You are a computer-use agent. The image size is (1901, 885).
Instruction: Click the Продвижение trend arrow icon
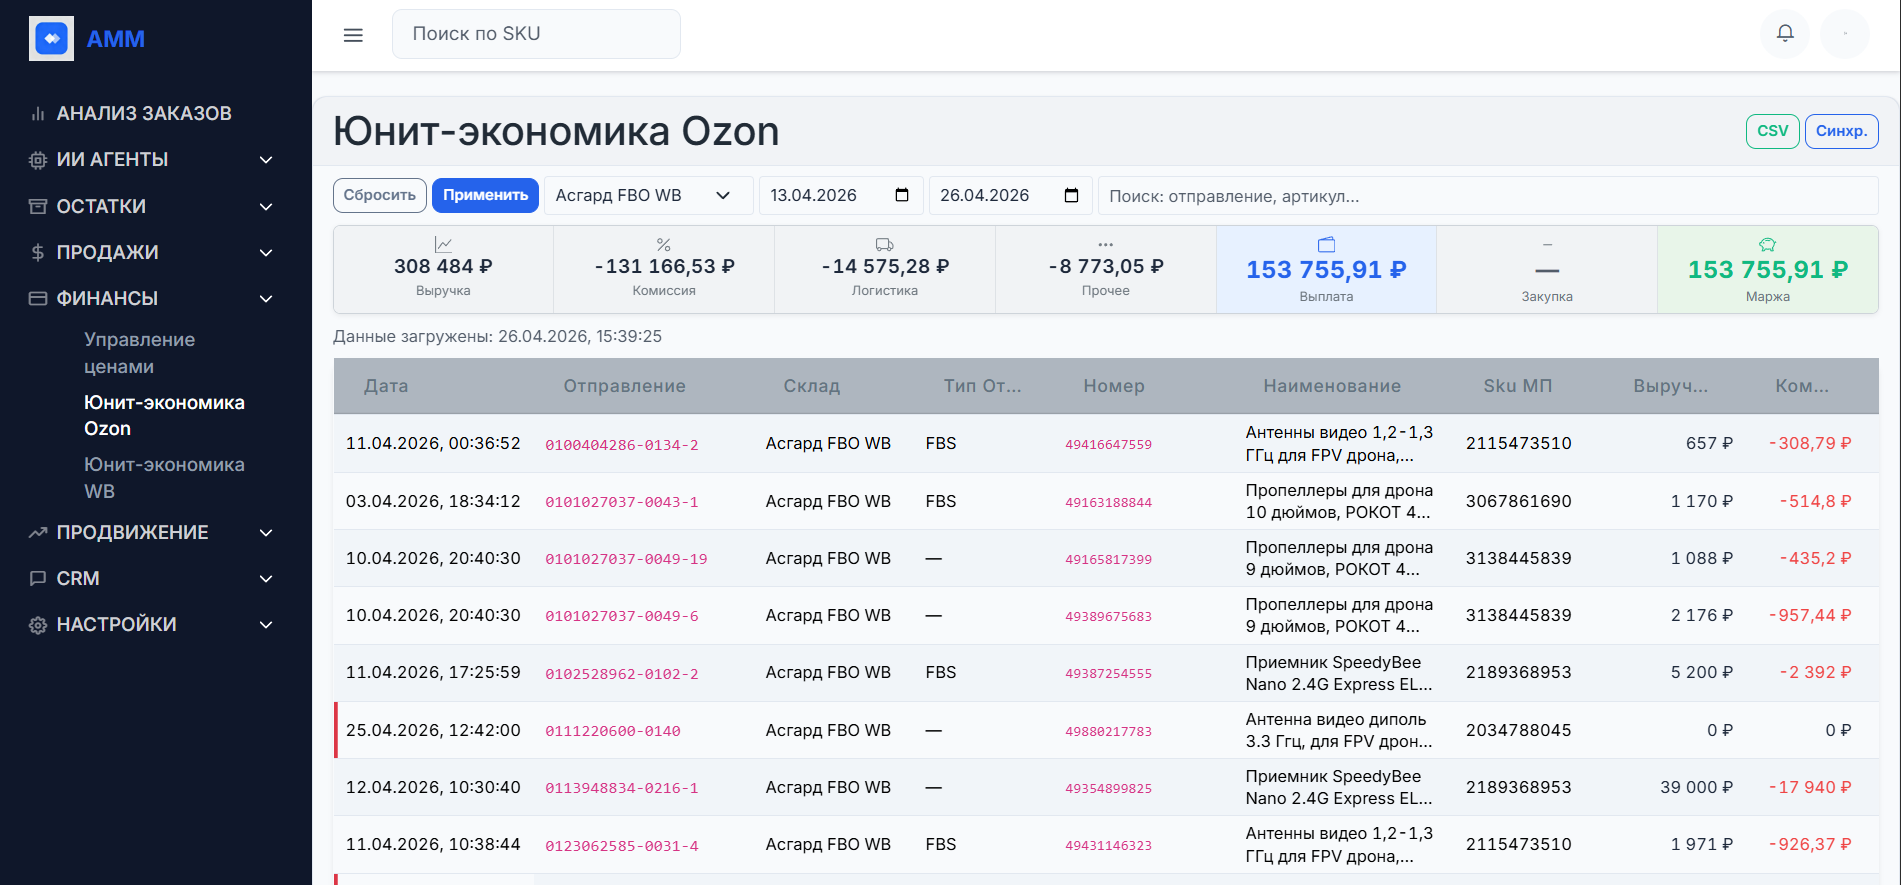38,532
